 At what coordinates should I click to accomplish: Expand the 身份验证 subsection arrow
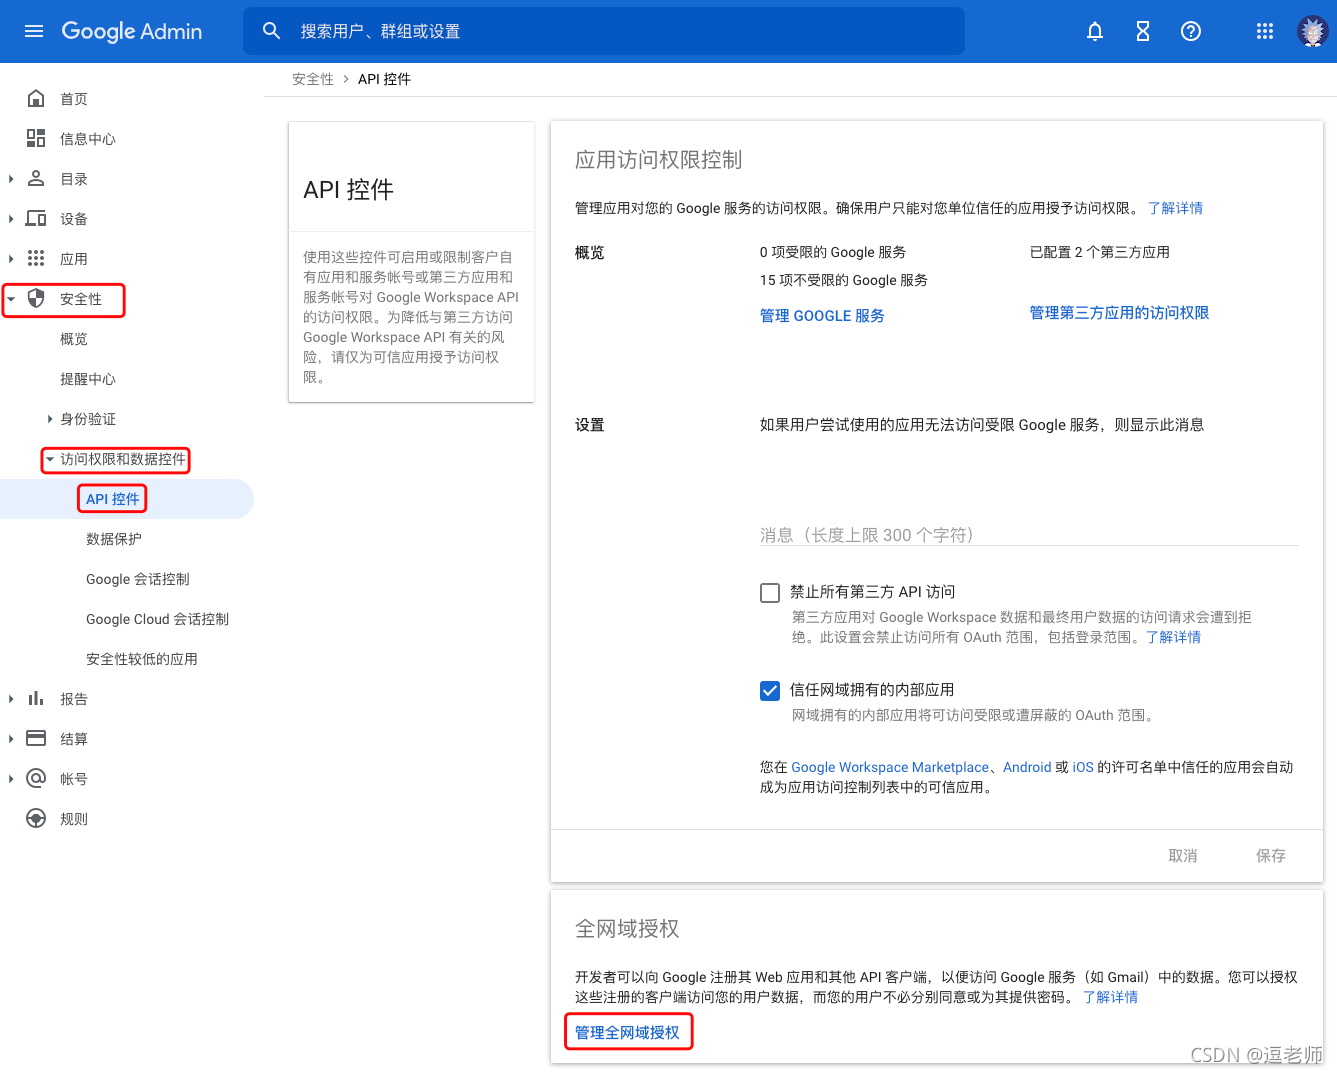50,419
